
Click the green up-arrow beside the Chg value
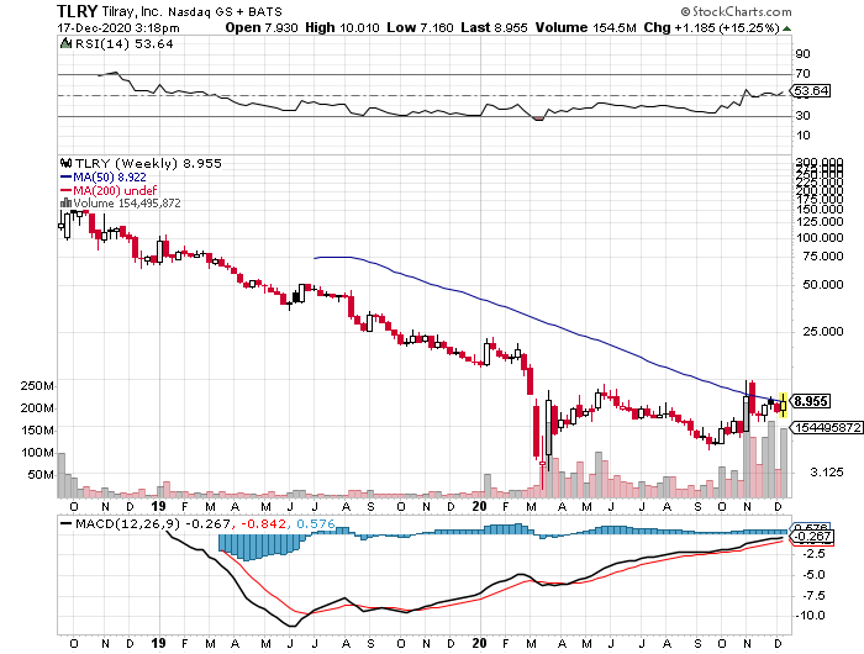pyautogui.click(x=786, y=29)
